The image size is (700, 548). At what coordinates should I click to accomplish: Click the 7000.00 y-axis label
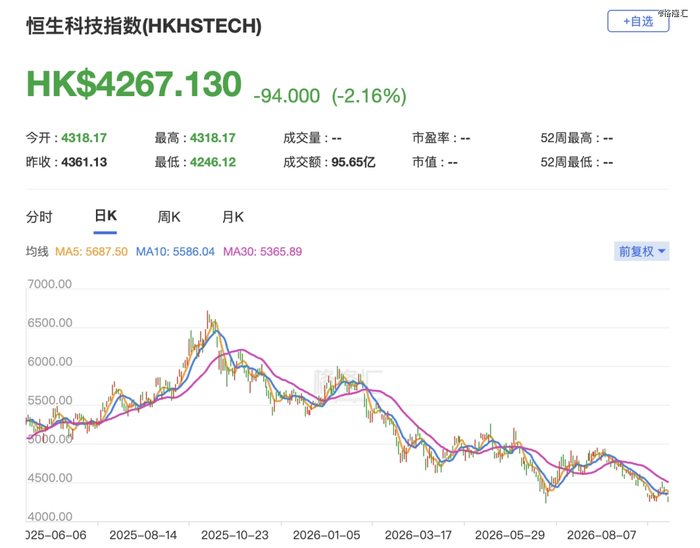click(50, 284)
